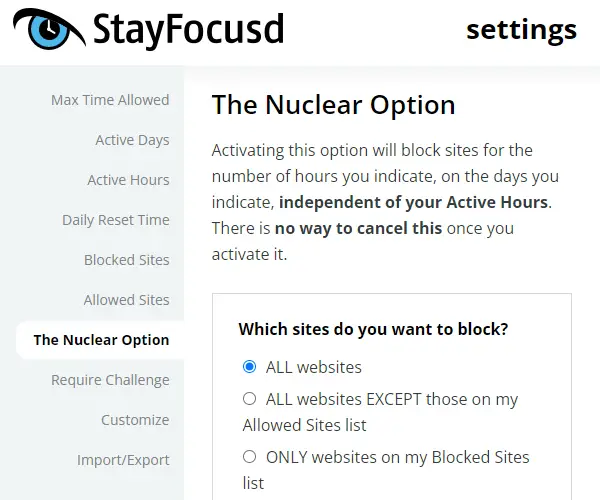Click the StayFocusd eye logo icon
This screenshot has width=600, height=500.
click(49, 29)
